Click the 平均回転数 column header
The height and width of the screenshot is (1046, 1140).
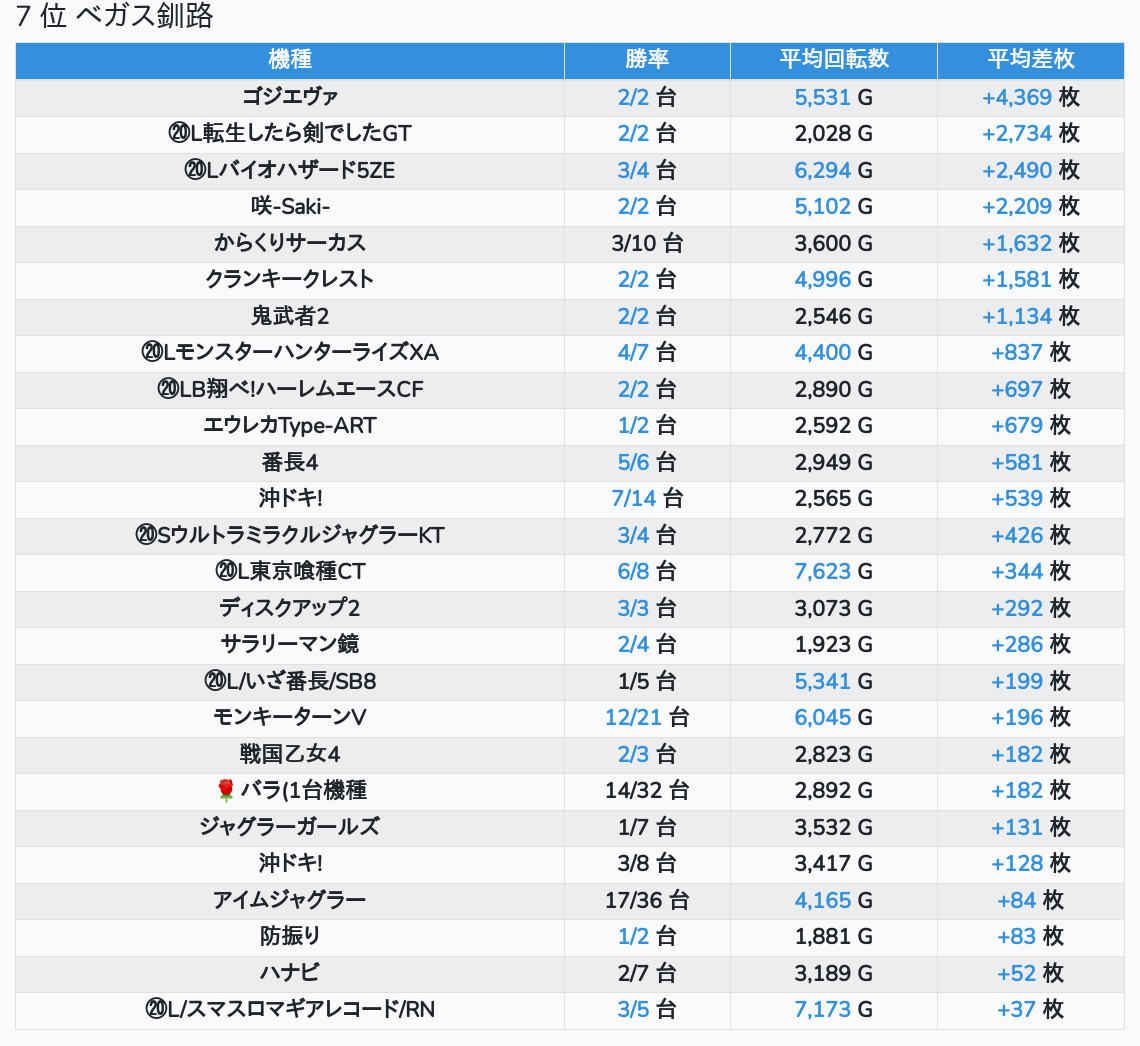(834, 60)
